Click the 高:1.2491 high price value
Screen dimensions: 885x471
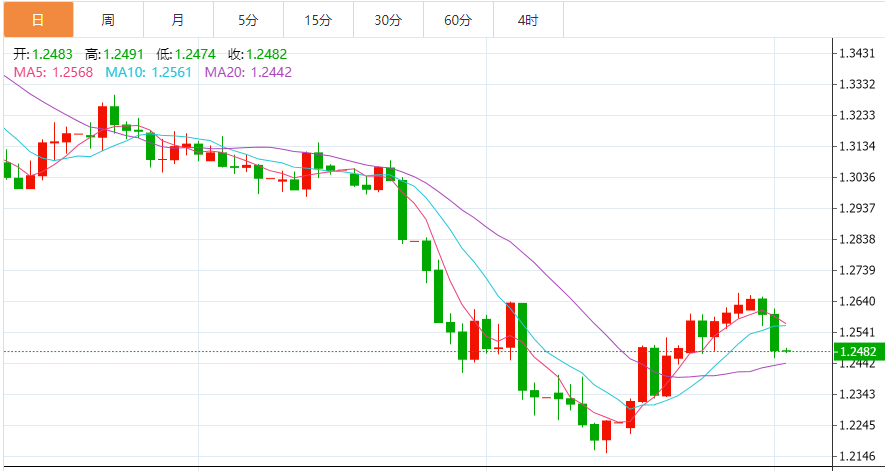pos(114,55)
